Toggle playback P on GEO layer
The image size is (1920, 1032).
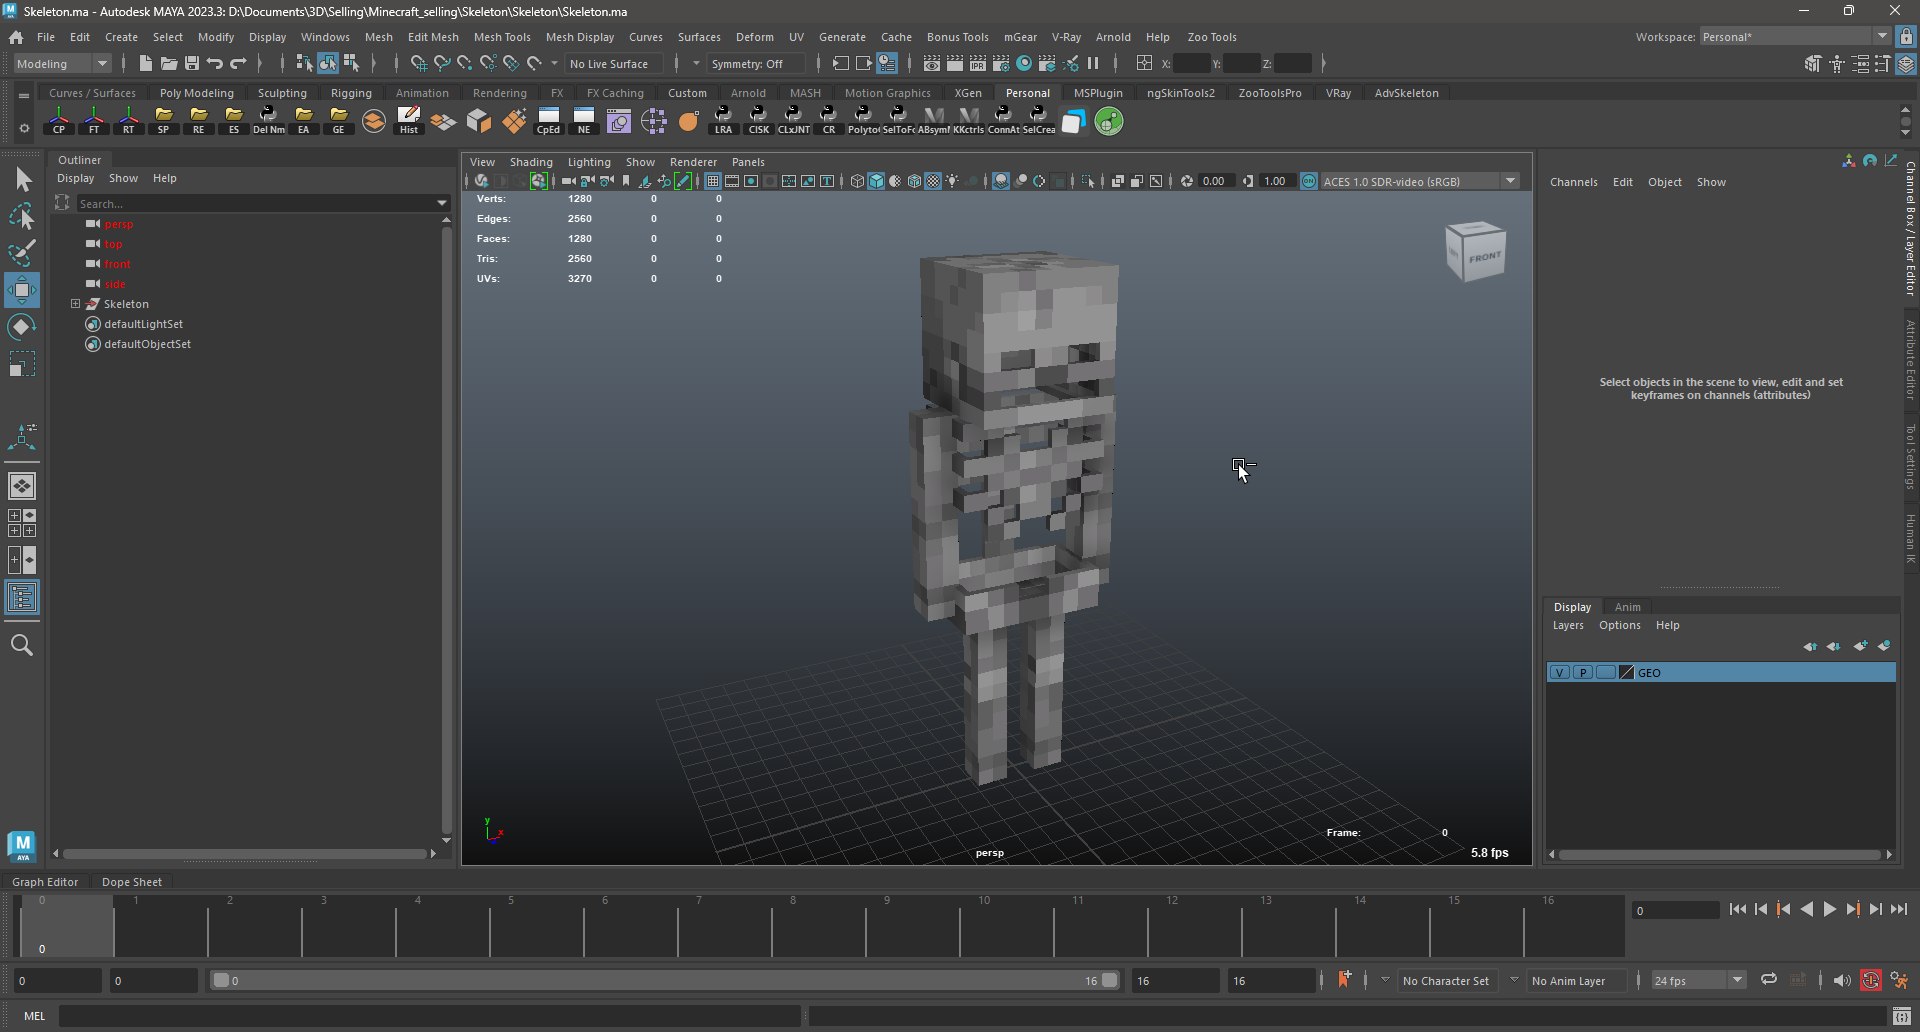[1582, 673]
